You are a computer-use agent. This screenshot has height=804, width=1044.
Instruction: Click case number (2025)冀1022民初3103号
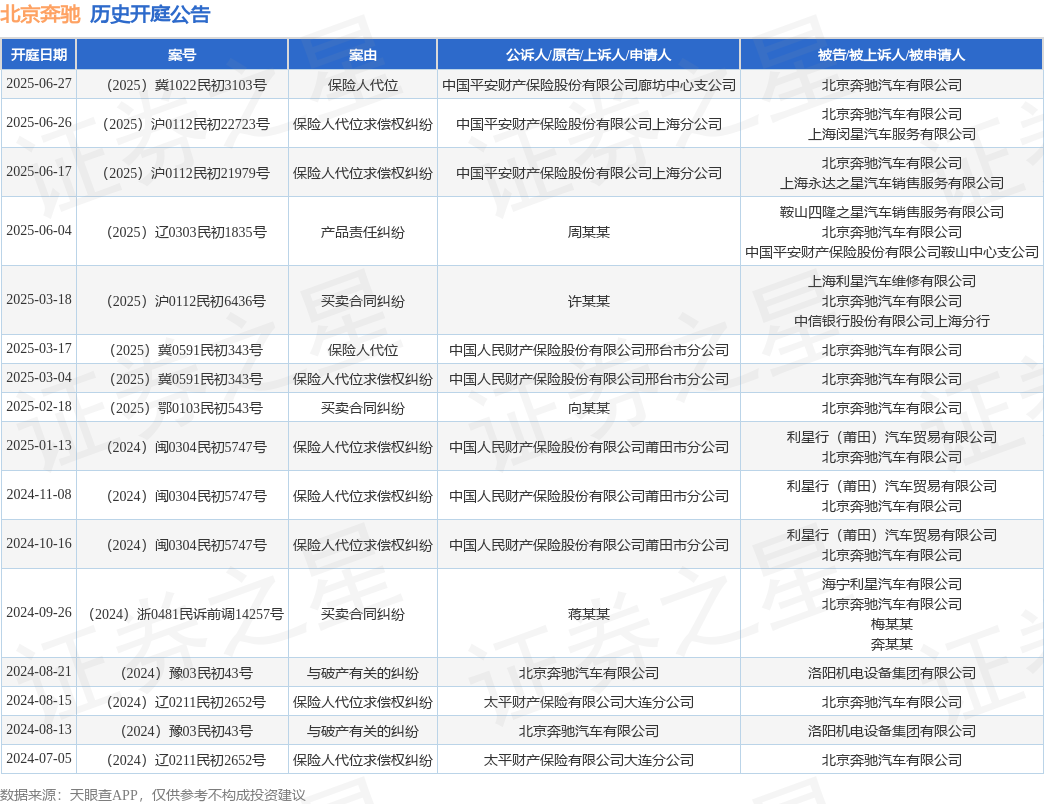pyautogui.click(x=182, y=85)
